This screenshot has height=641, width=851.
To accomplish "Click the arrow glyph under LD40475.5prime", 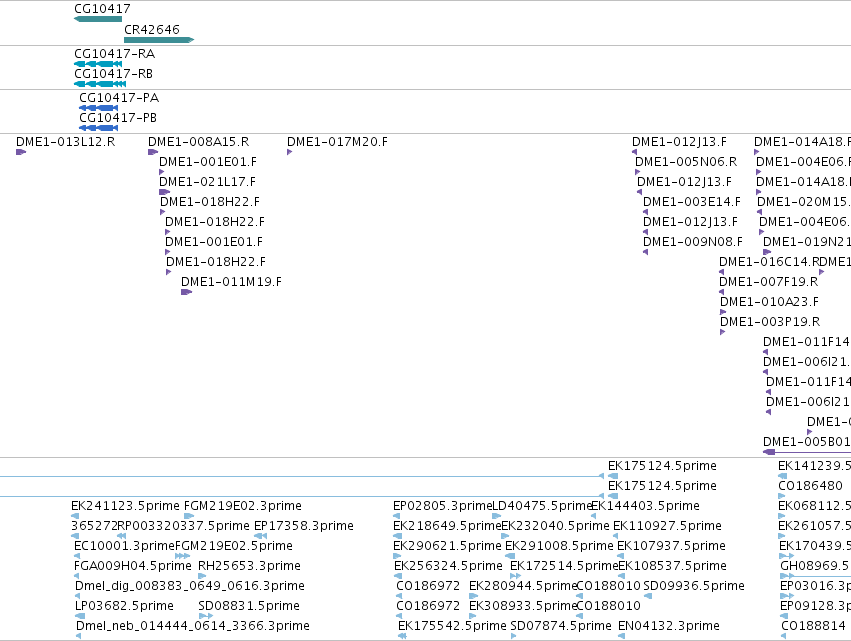I will pos(497,516).
